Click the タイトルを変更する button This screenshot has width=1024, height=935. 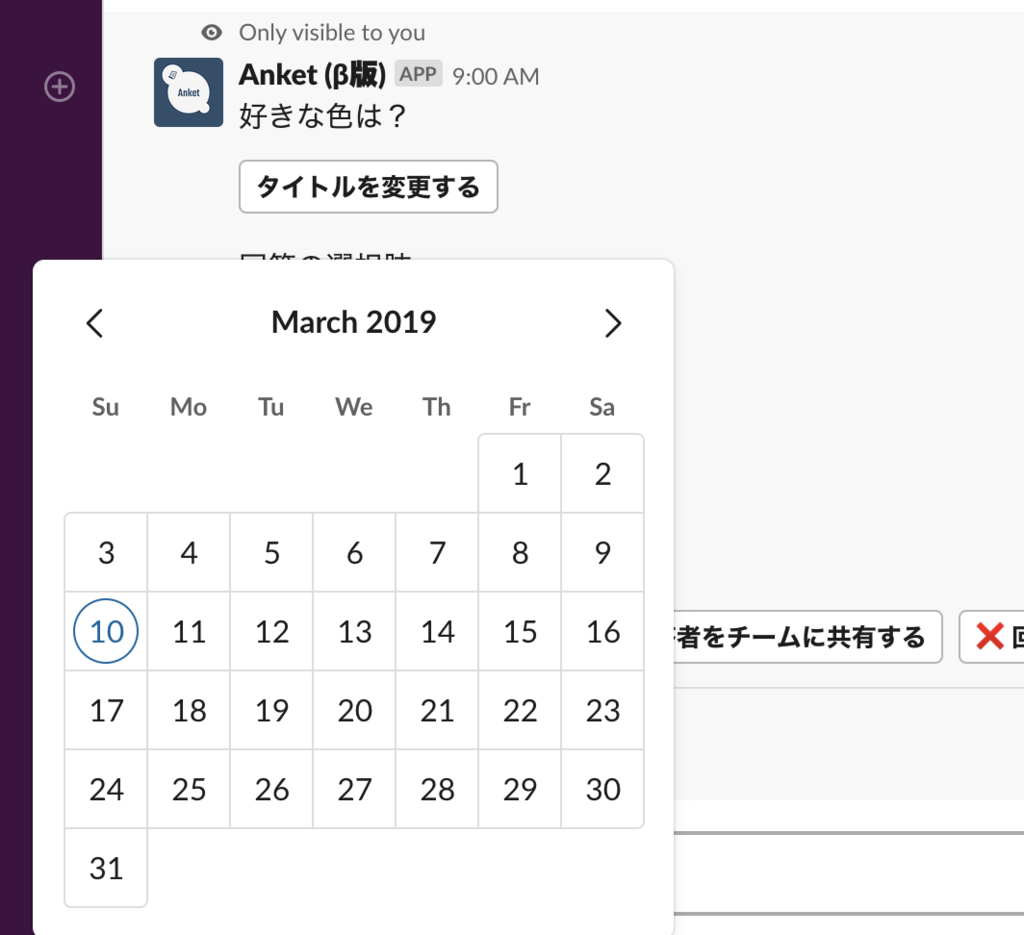click(x=368, y=186)
